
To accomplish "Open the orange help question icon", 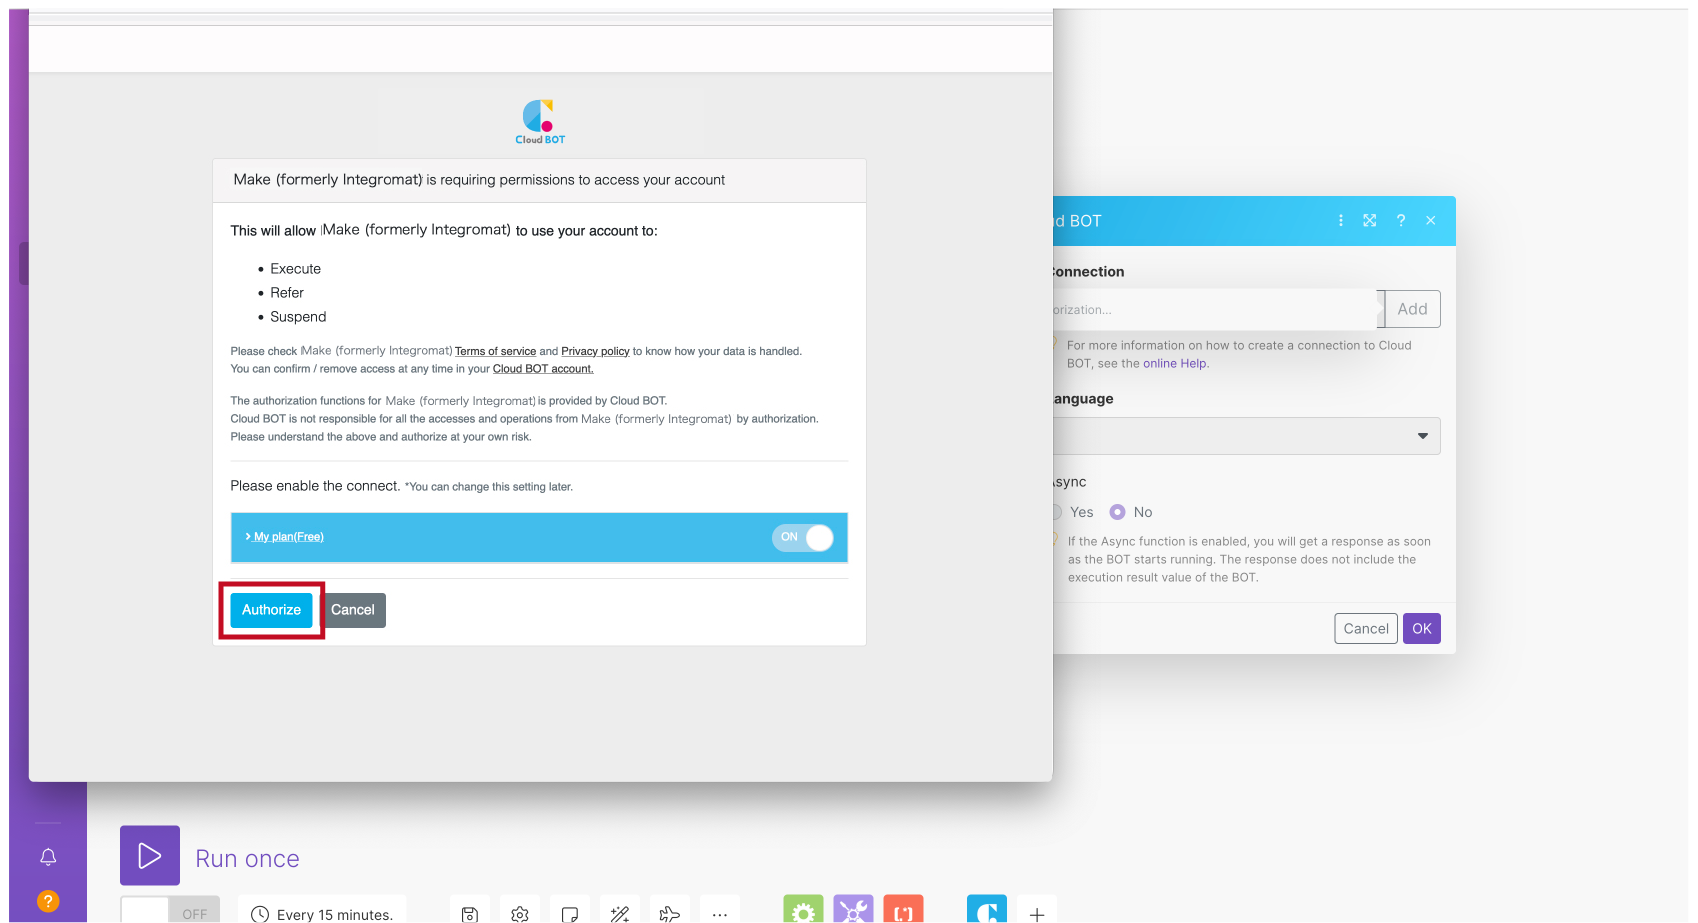I will 48,901.
